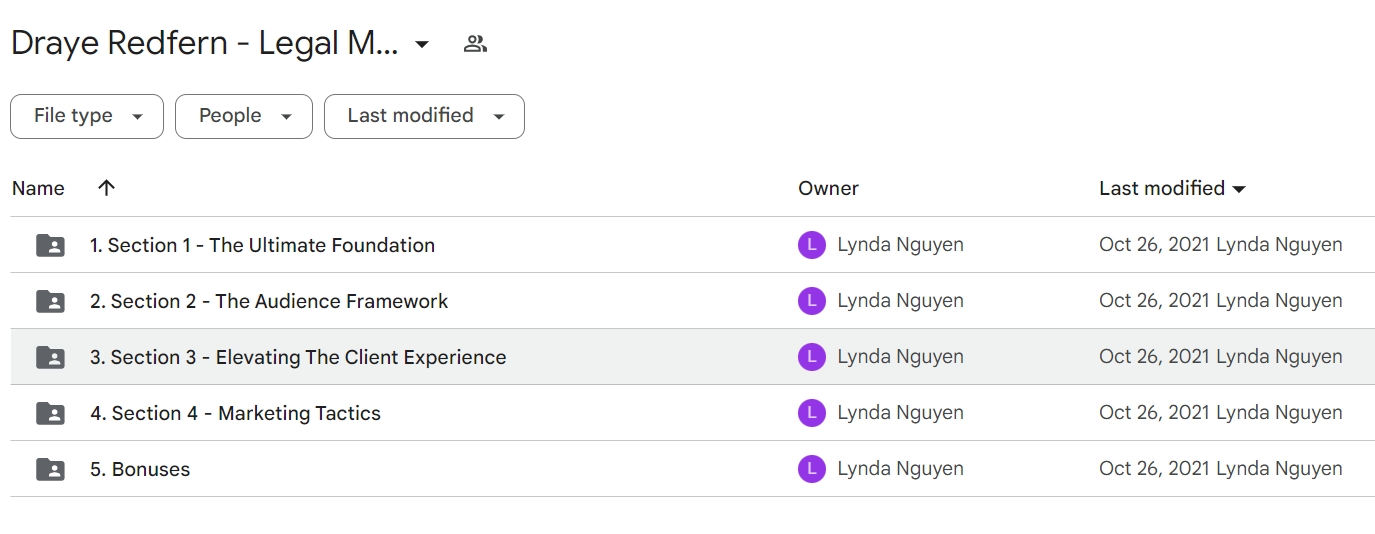Viewport: 1375px width, 534px height.
Task: Click the shared folder icon for Section 3
Action: 50,357
